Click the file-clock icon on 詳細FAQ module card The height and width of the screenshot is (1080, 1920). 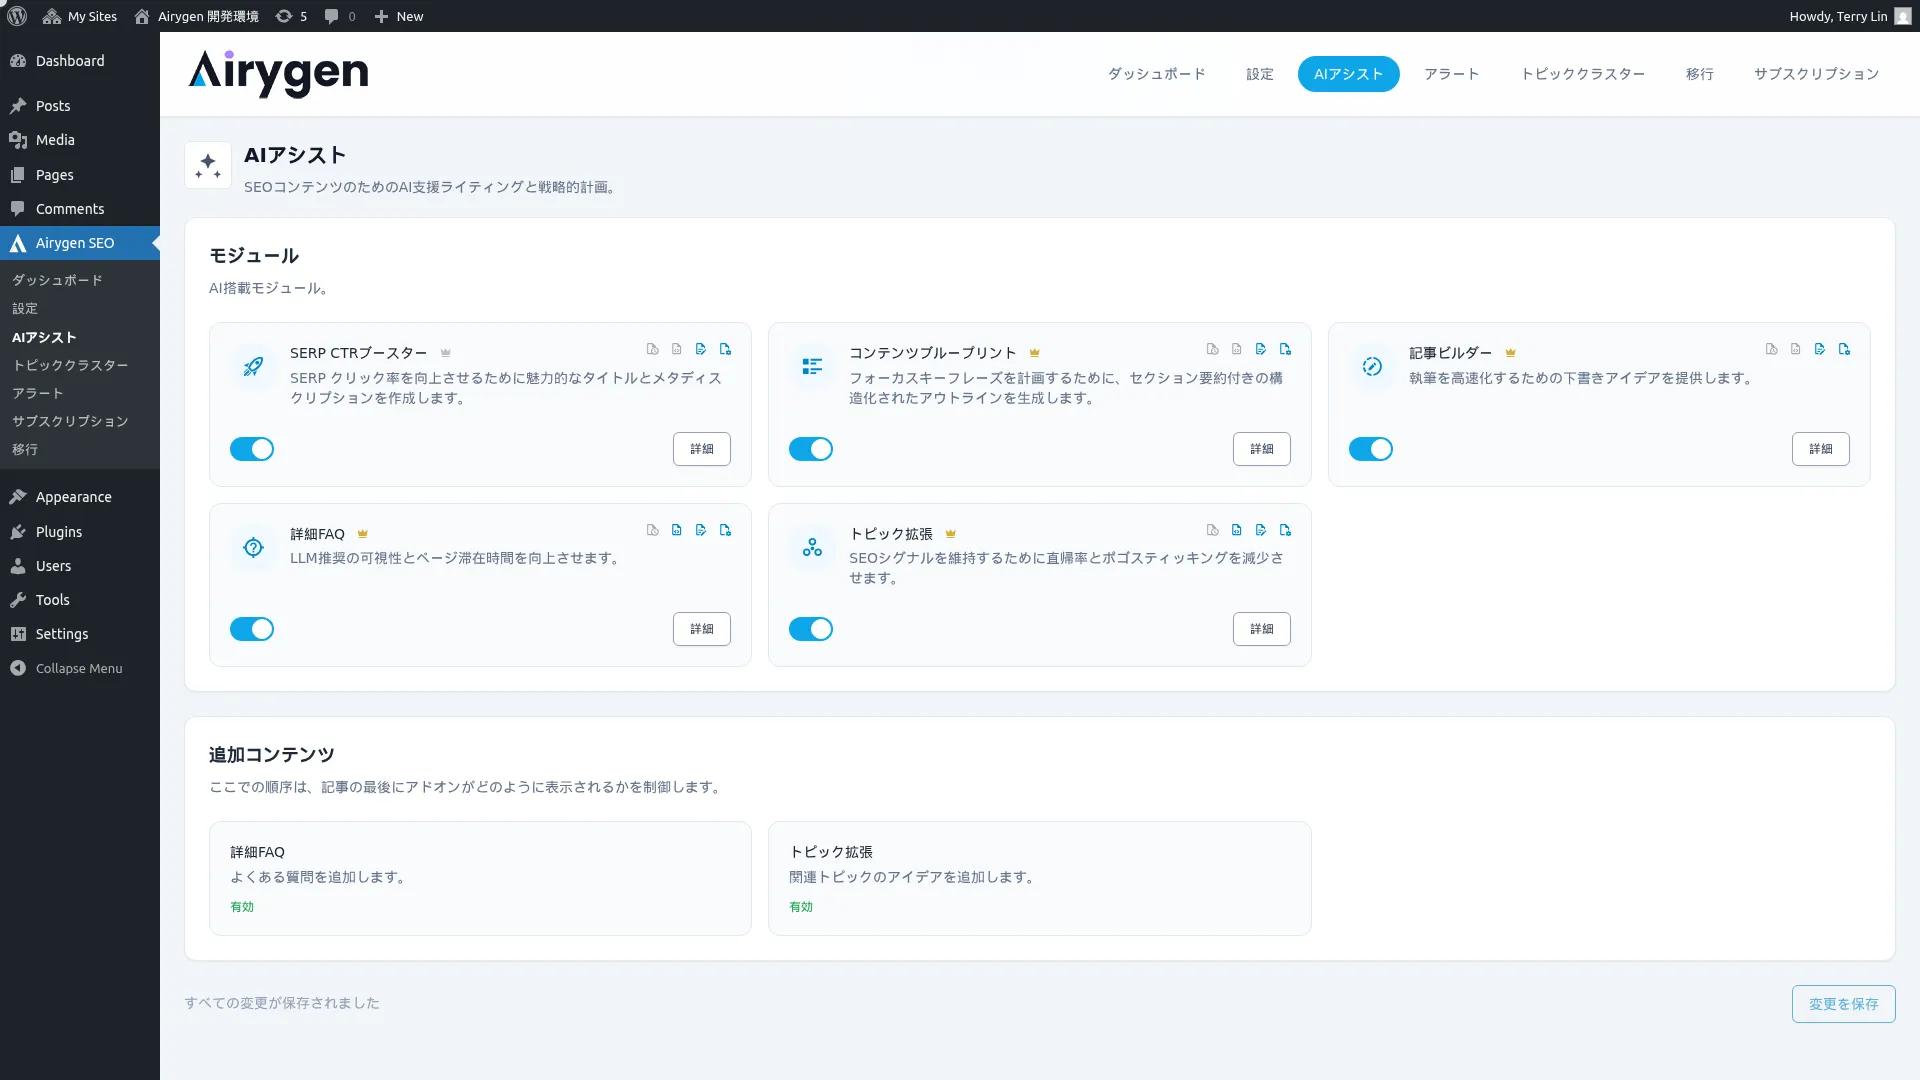[653, 530]
